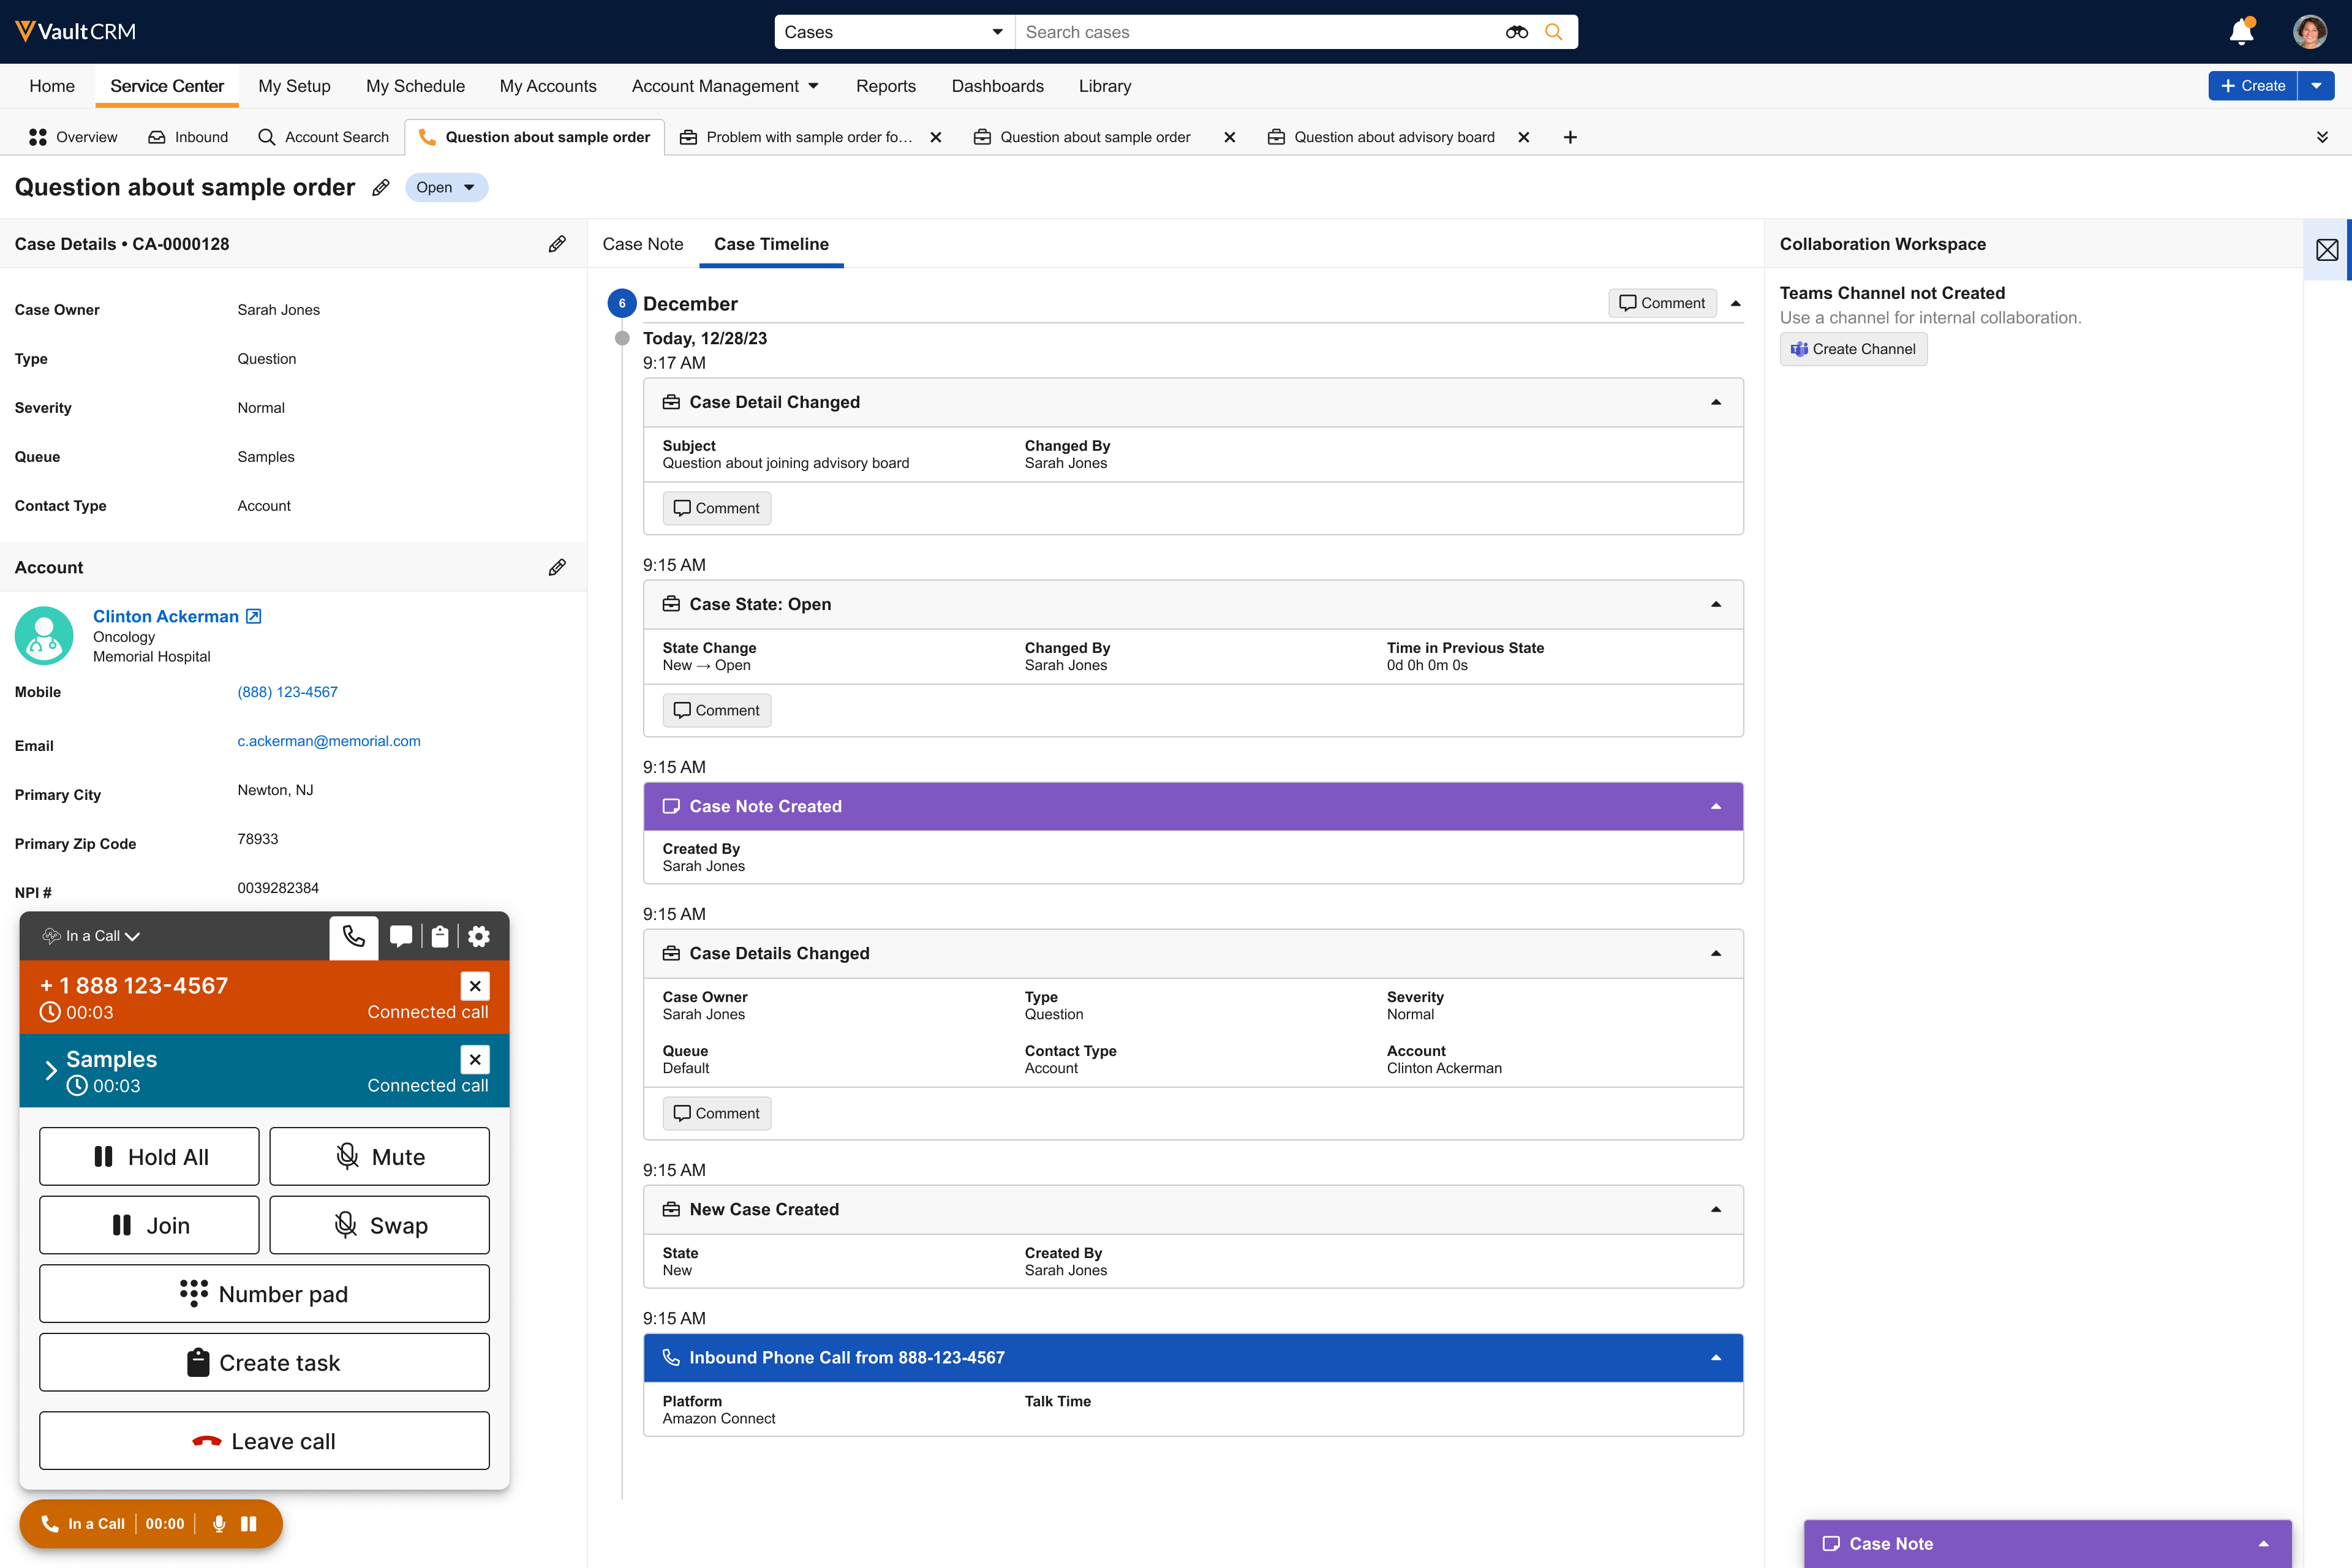Open softphone settings gear icon

coord(479,936)
